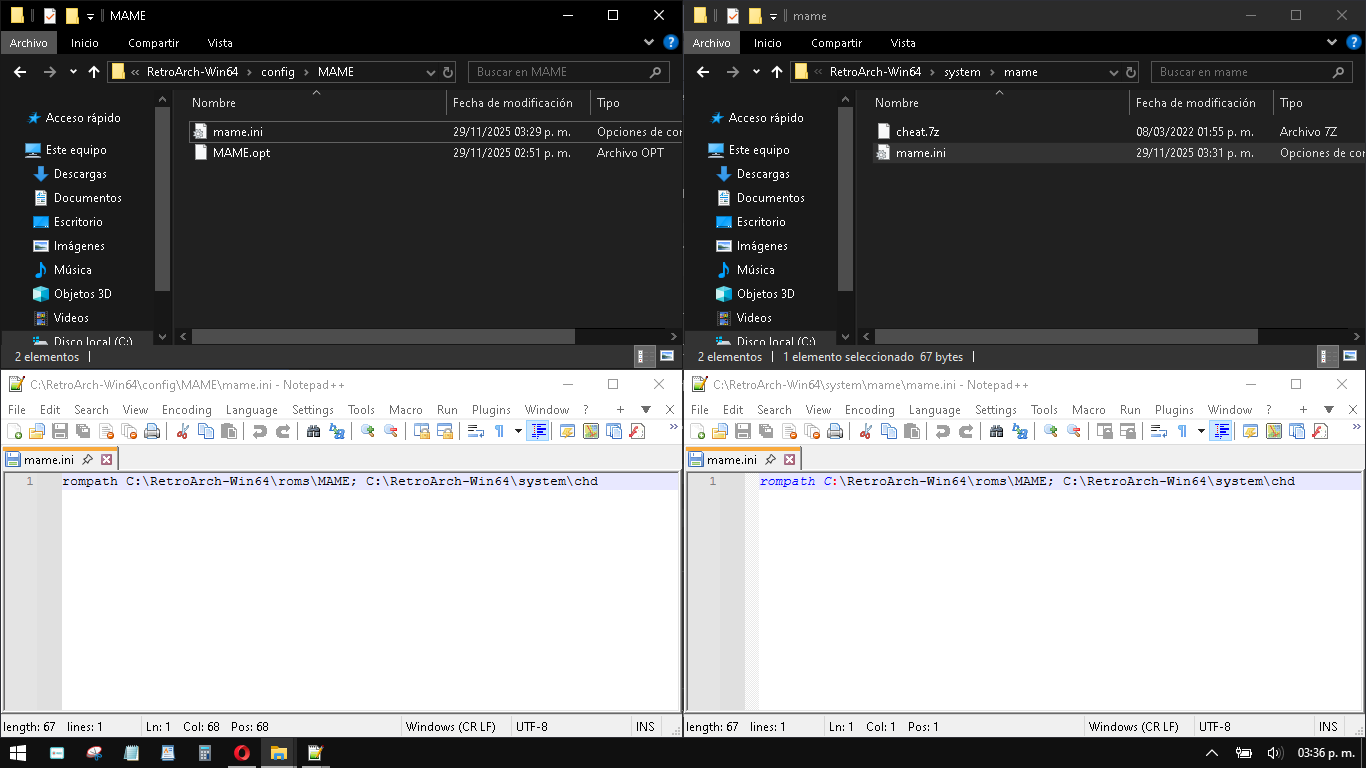
Task: Click the Find binoculars icon in left Notepad++
Action: pos(313,431)
